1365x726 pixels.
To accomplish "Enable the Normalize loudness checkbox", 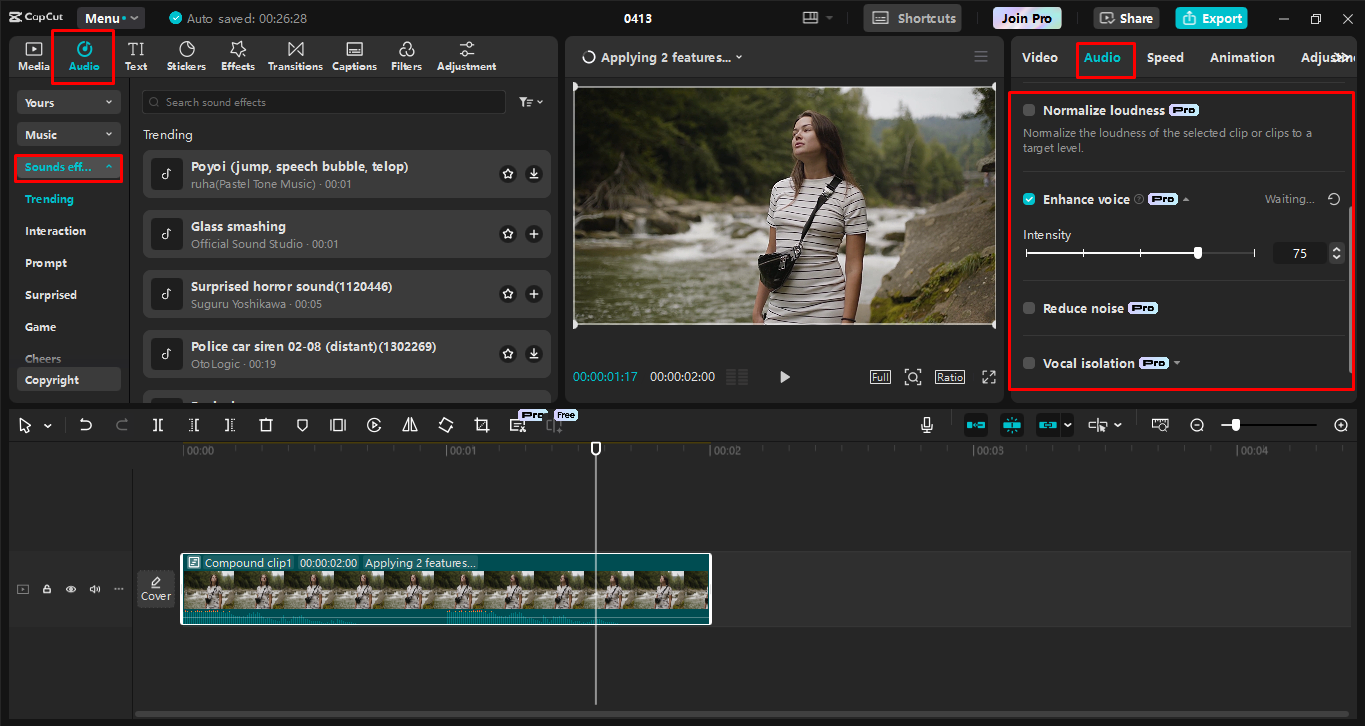I will click(x=1029, y=110).
